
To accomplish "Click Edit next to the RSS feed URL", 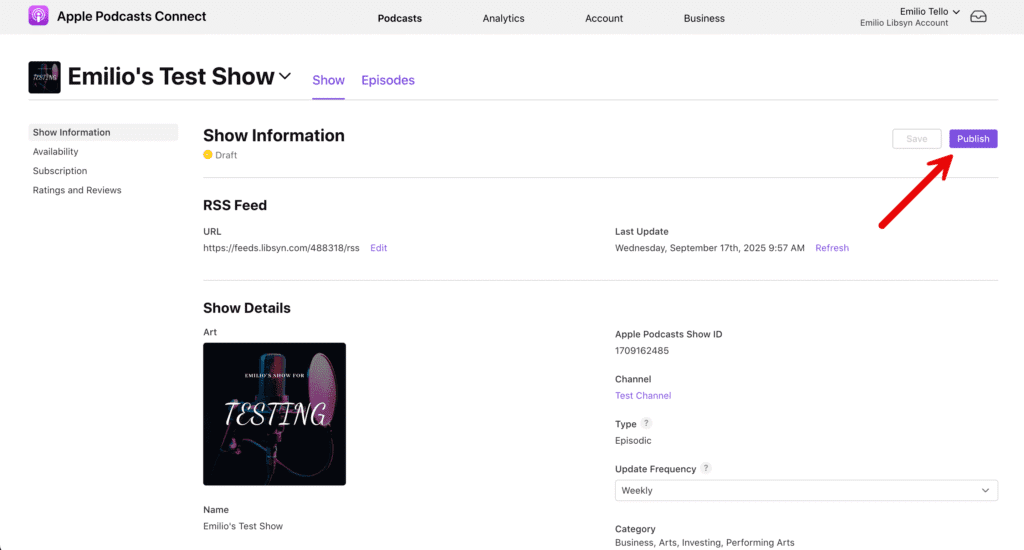I will [x=378, y=248].
